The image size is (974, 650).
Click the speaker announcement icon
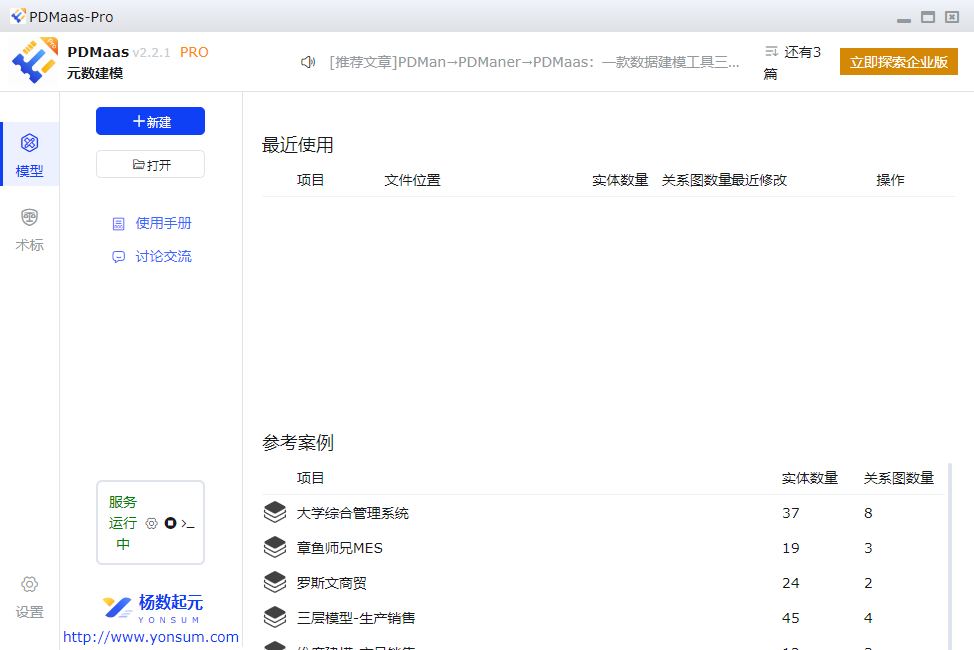[307, 62]
